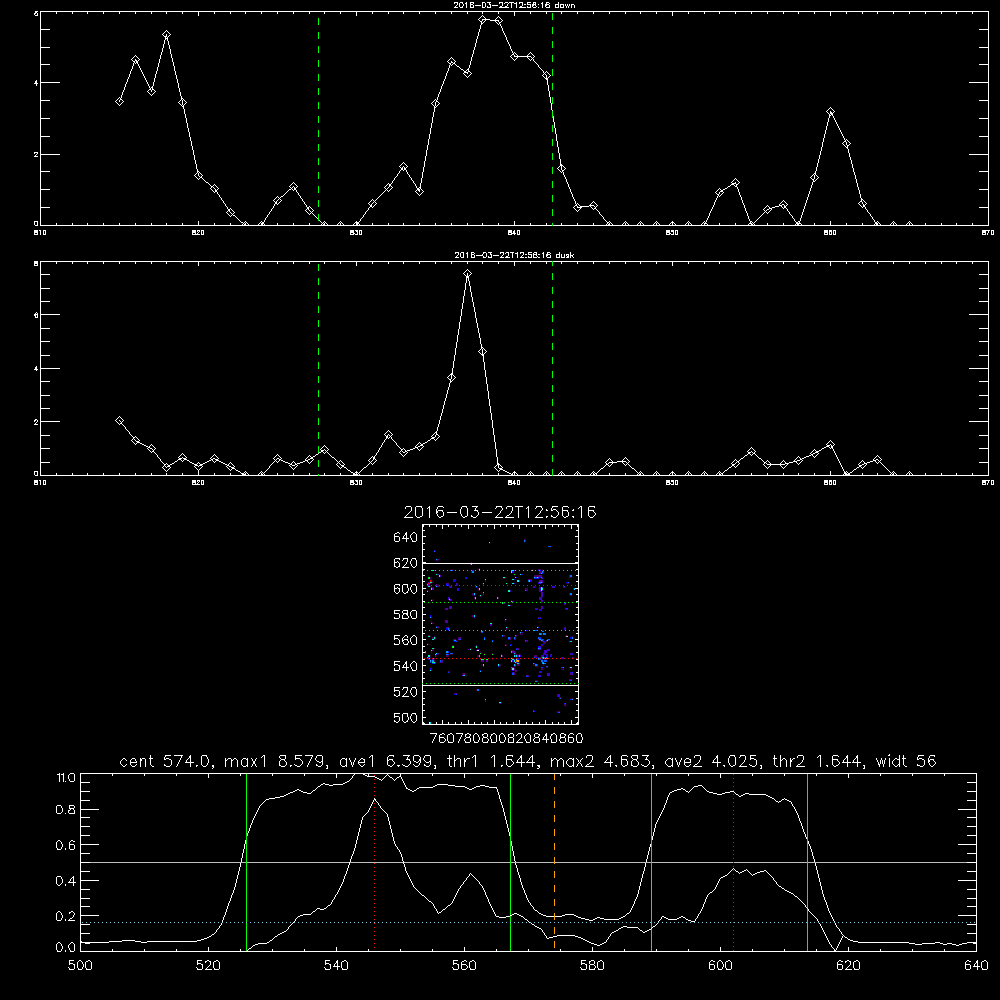Click the scatter image x-axis label string
This screenshot has width=1000, height=1000.
click(507, 739)
